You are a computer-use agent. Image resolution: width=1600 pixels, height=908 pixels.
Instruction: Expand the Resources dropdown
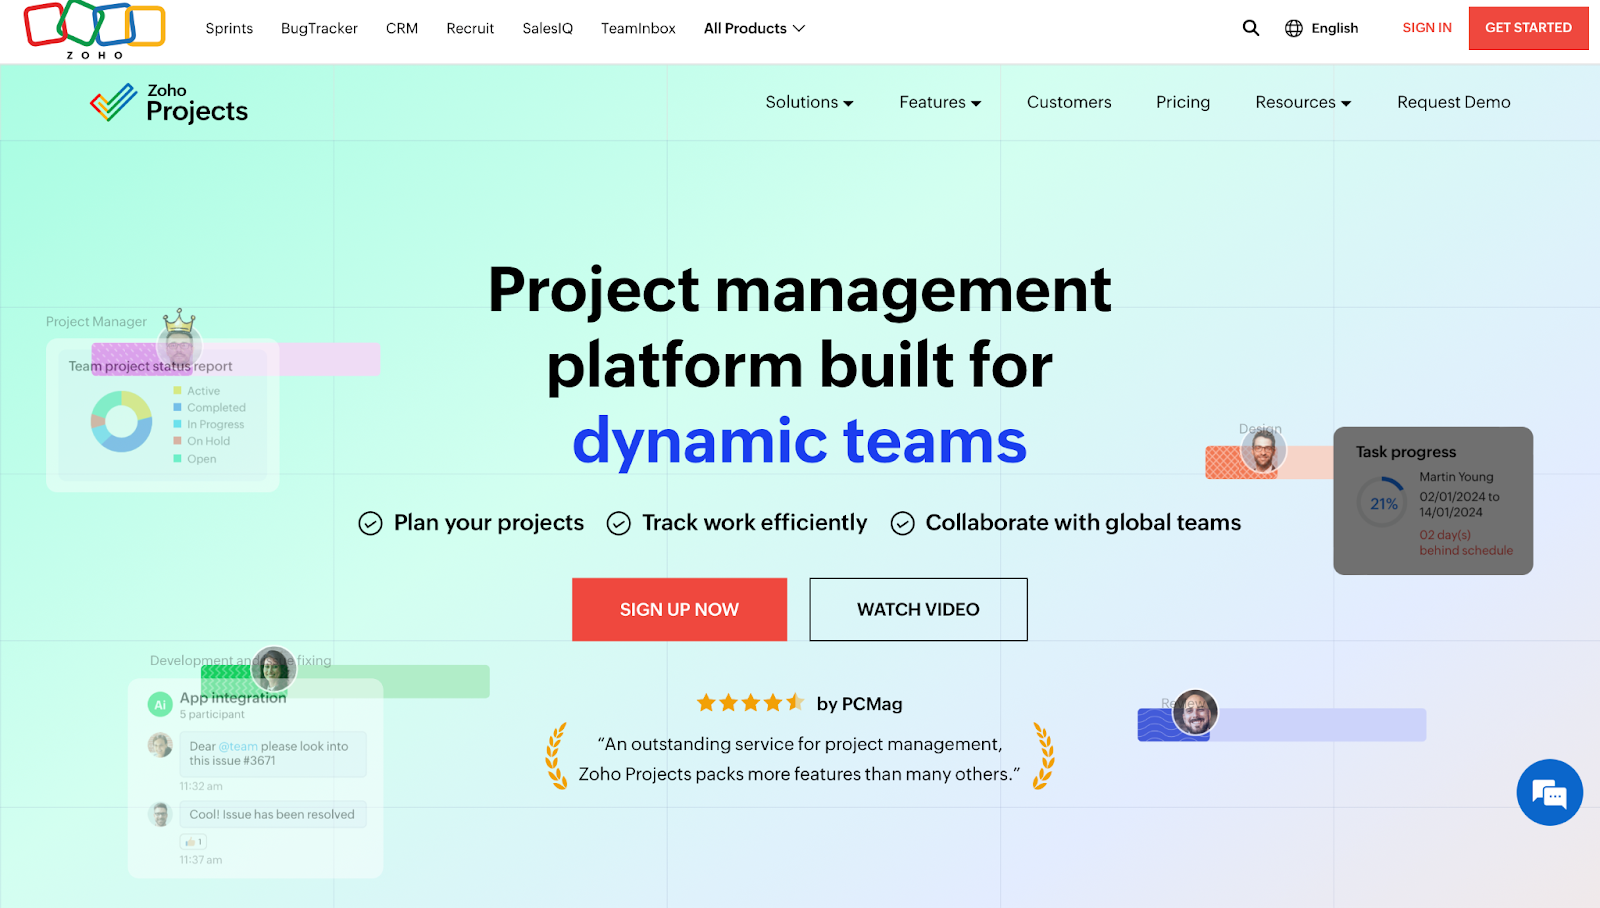pos(1302,101)
